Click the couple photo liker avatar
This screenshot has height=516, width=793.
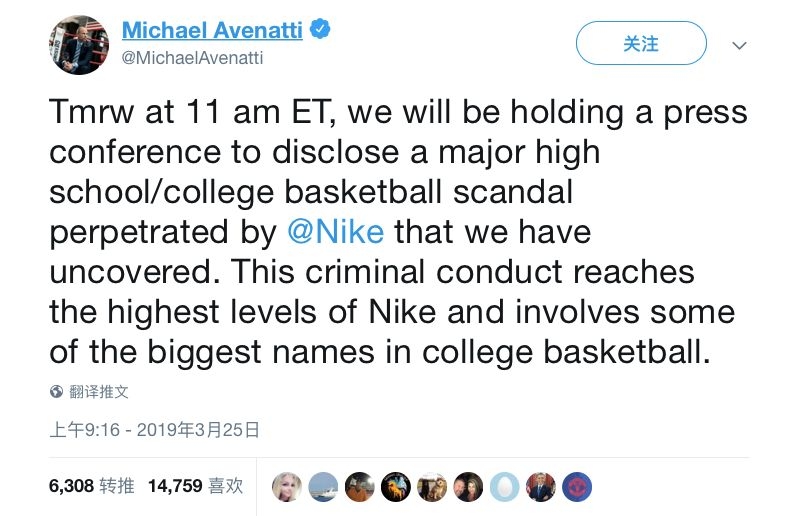coord(468,486)
